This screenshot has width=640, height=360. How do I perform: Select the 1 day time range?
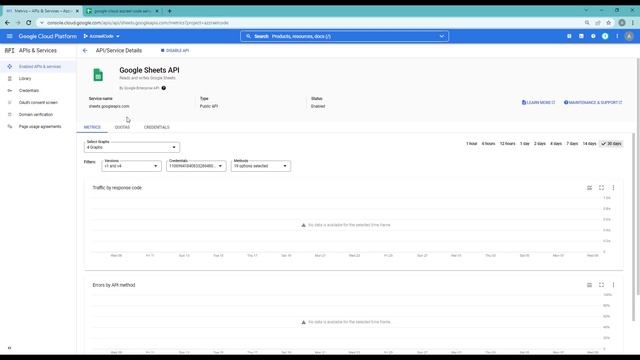point(524,144)
